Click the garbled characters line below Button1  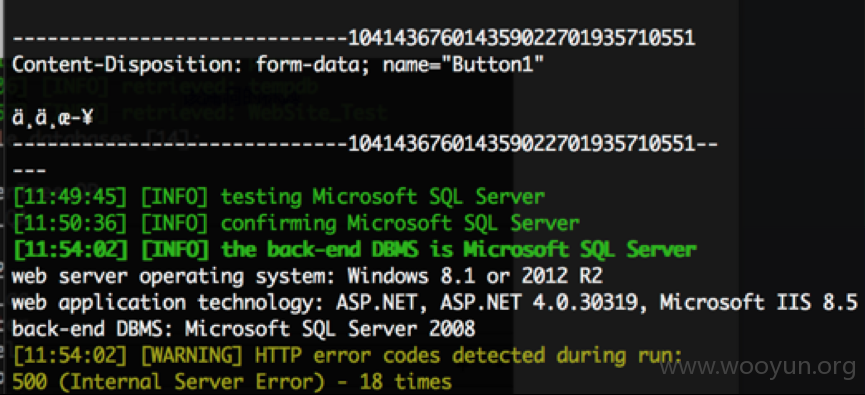[x=52, y=117]
